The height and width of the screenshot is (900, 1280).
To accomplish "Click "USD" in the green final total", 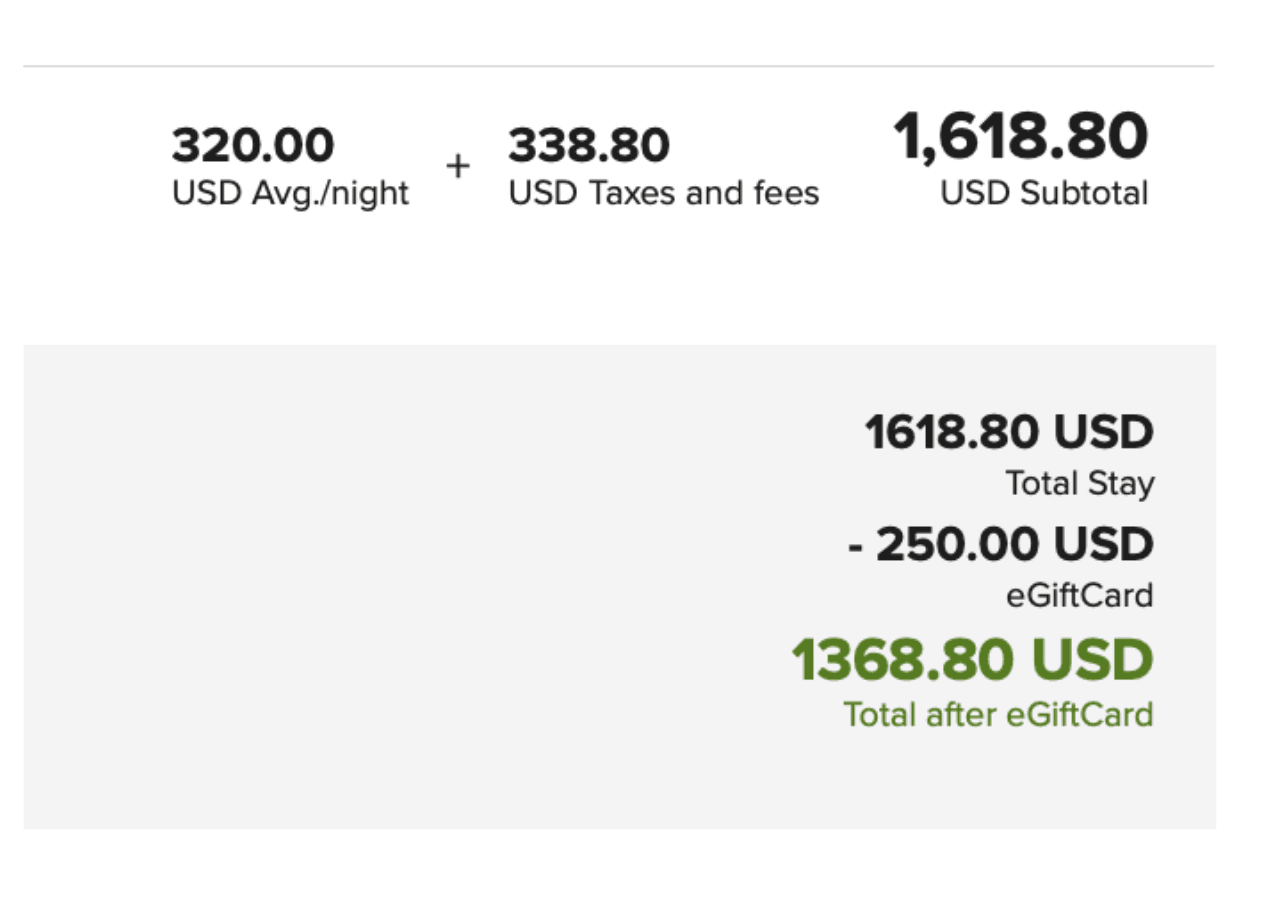I will tap(1092, 661).
